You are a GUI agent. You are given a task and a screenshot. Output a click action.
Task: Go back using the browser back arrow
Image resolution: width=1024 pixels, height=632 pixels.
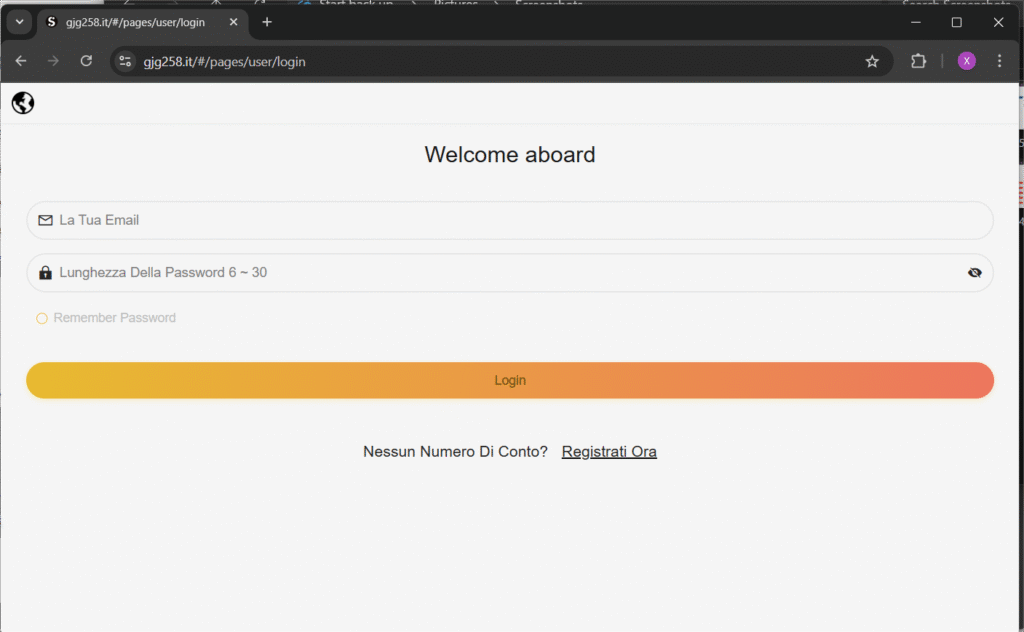21,62
